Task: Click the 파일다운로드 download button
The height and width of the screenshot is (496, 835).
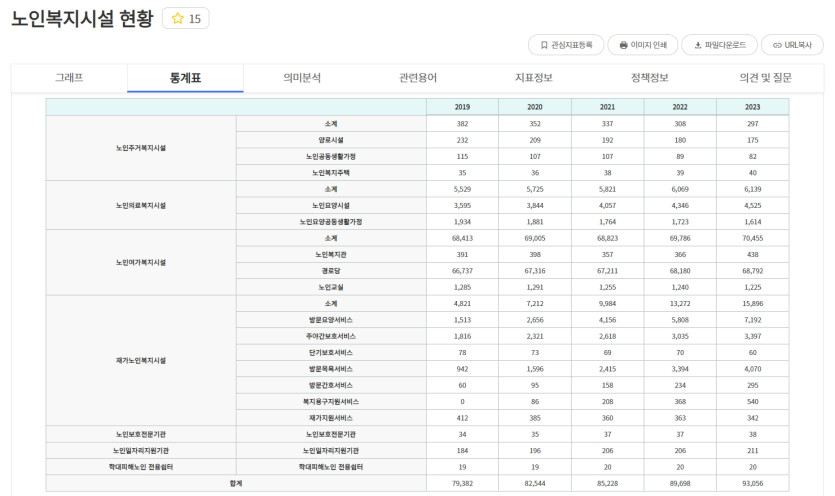Action: pos(719,45)
